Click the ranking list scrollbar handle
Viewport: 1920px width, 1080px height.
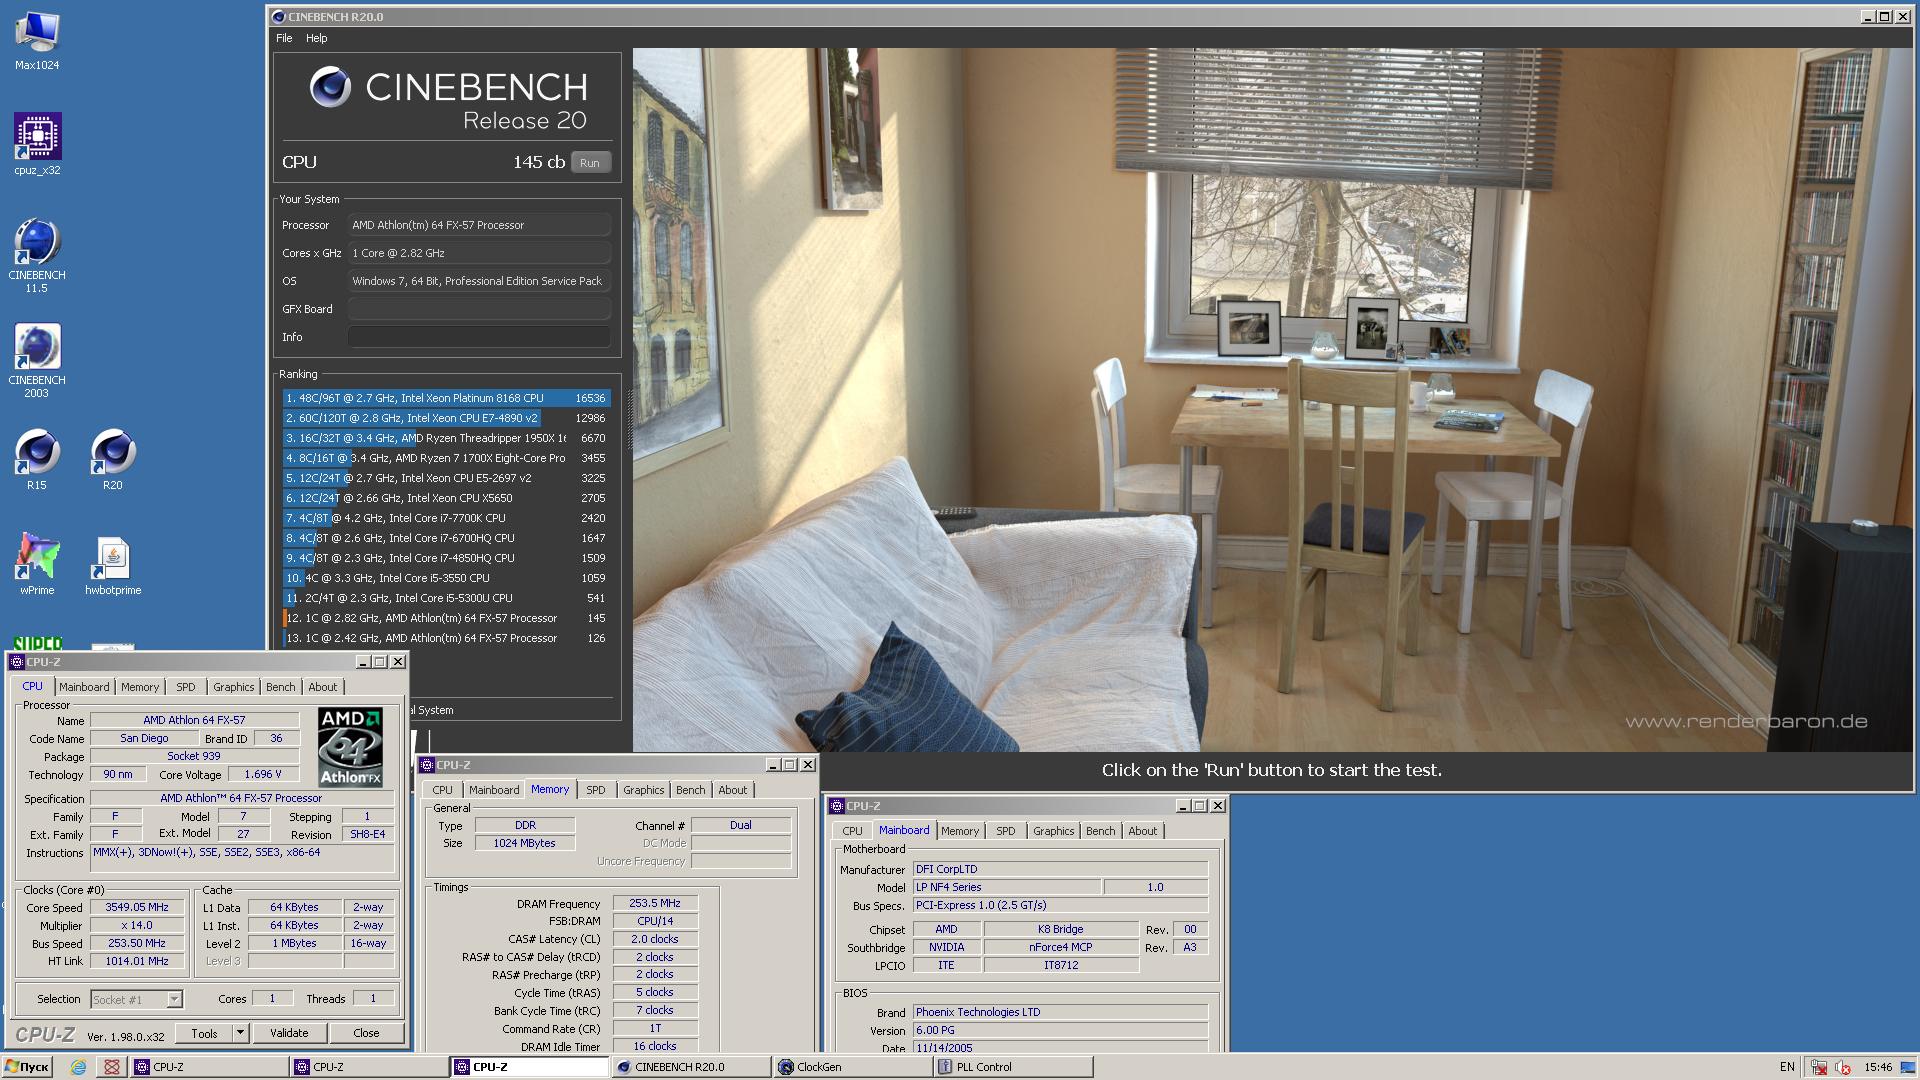coord(630,418)
